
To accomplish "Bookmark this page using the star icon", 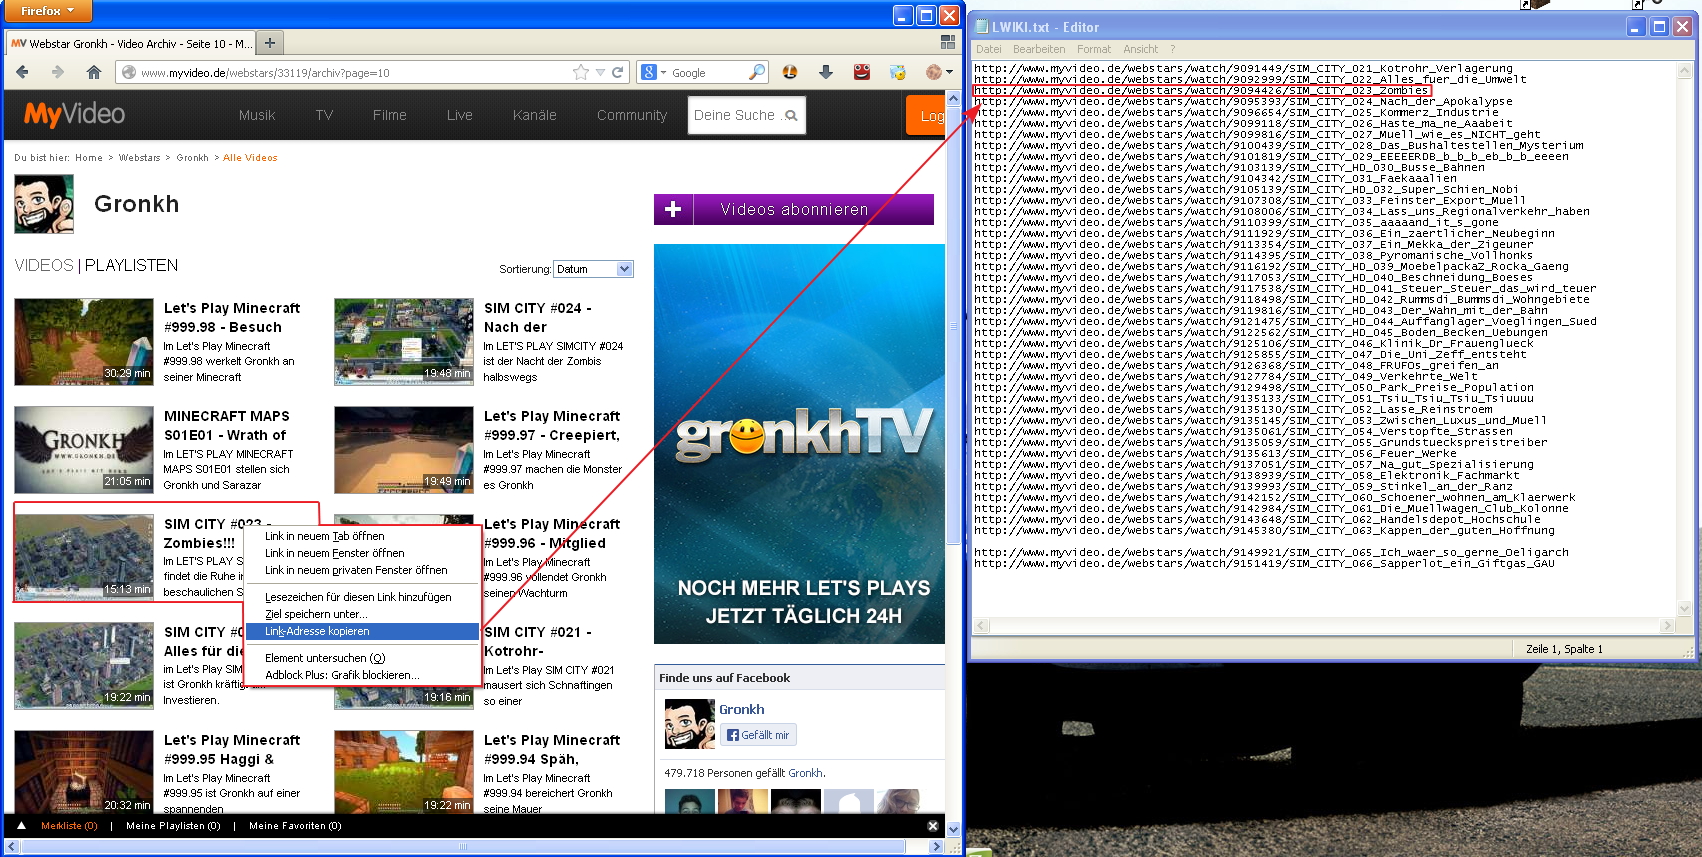I will [580, 72].
